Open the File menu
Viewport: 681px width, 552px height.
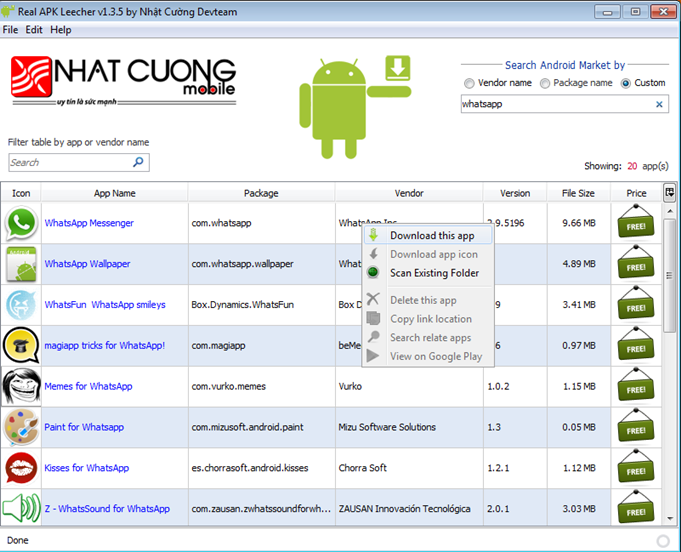[10, 30]
